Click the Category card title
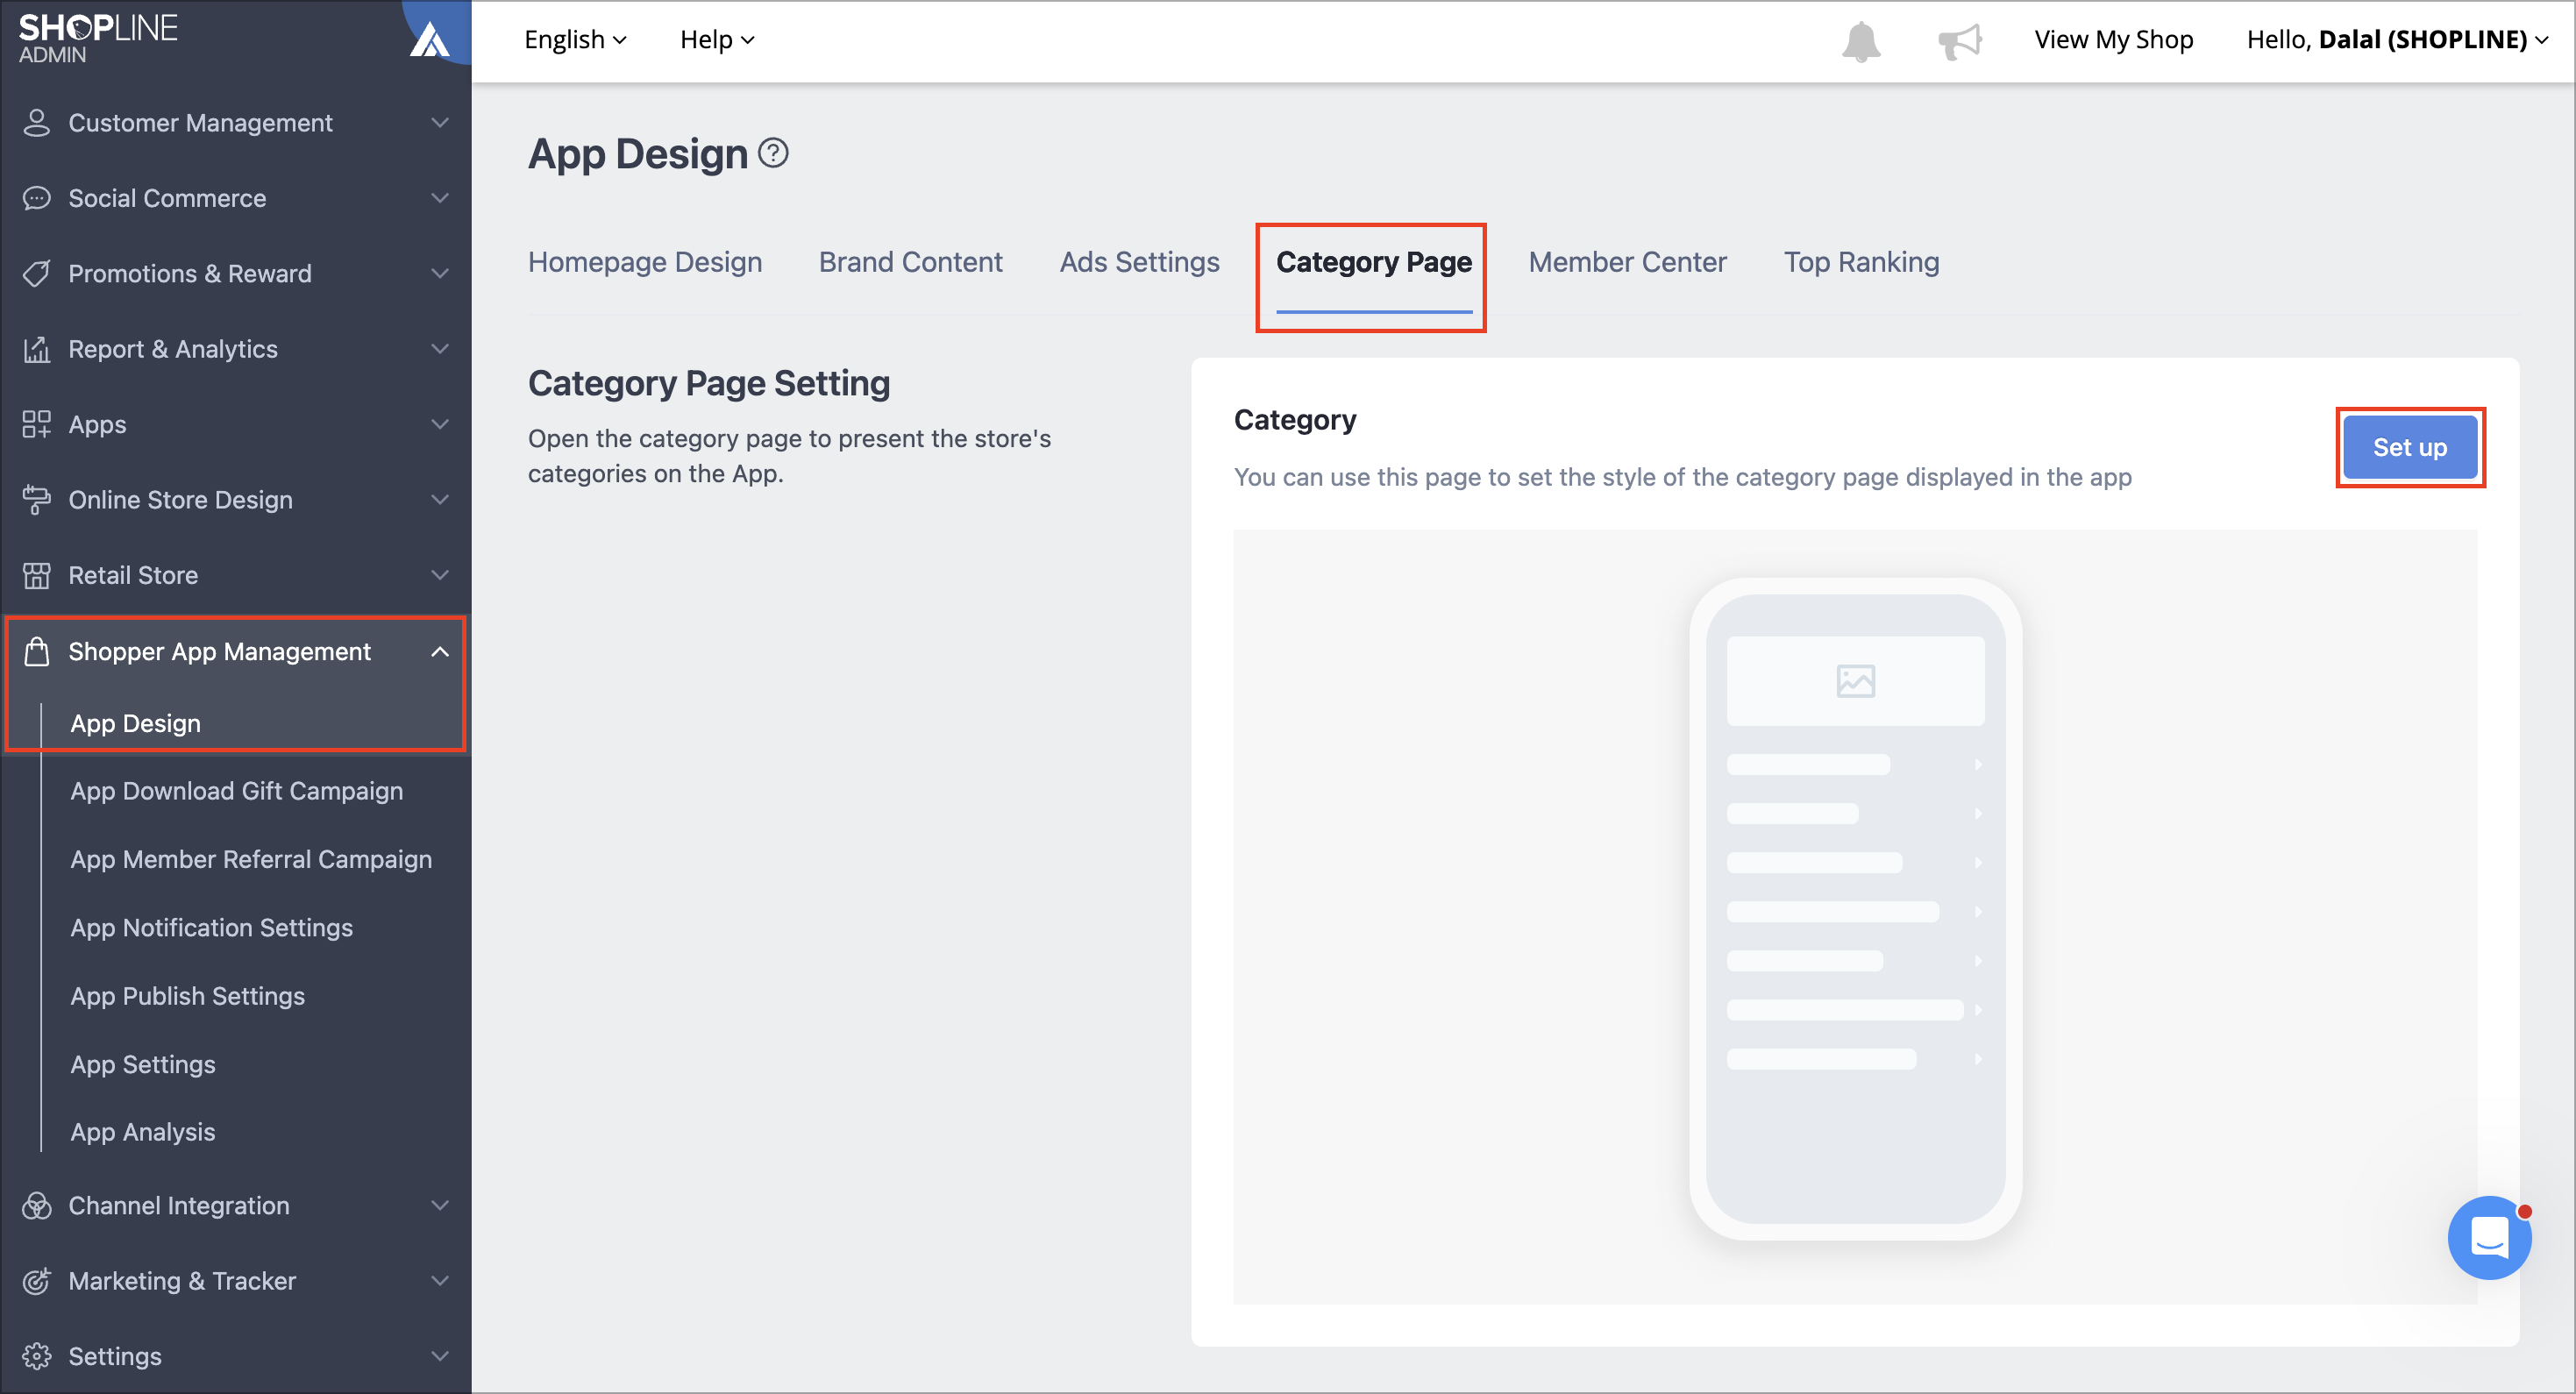The image size is (2576, 1394). [x=1295, y=420]
